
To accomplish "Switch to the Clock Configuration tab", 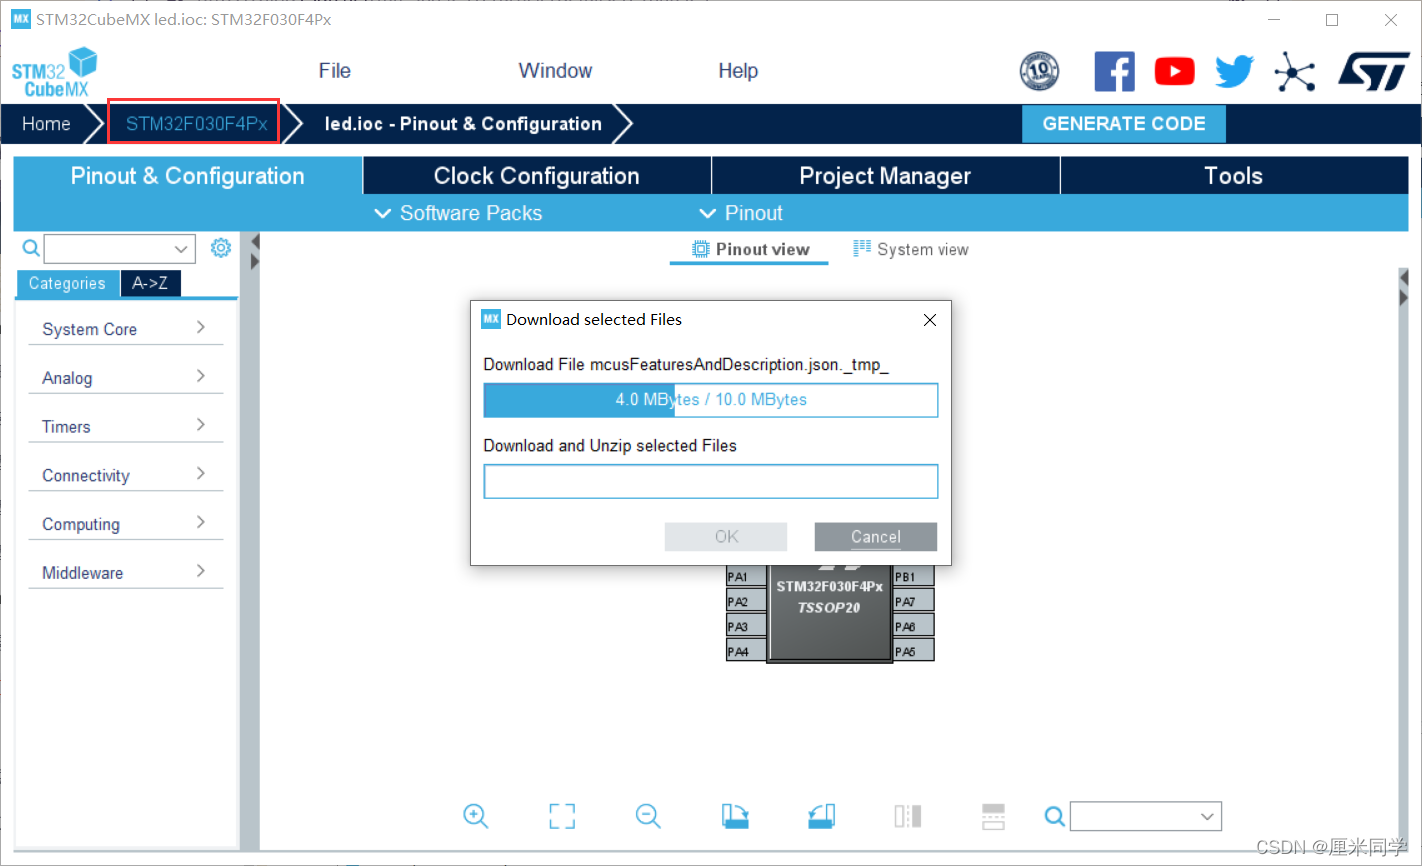I will (537, 176).
